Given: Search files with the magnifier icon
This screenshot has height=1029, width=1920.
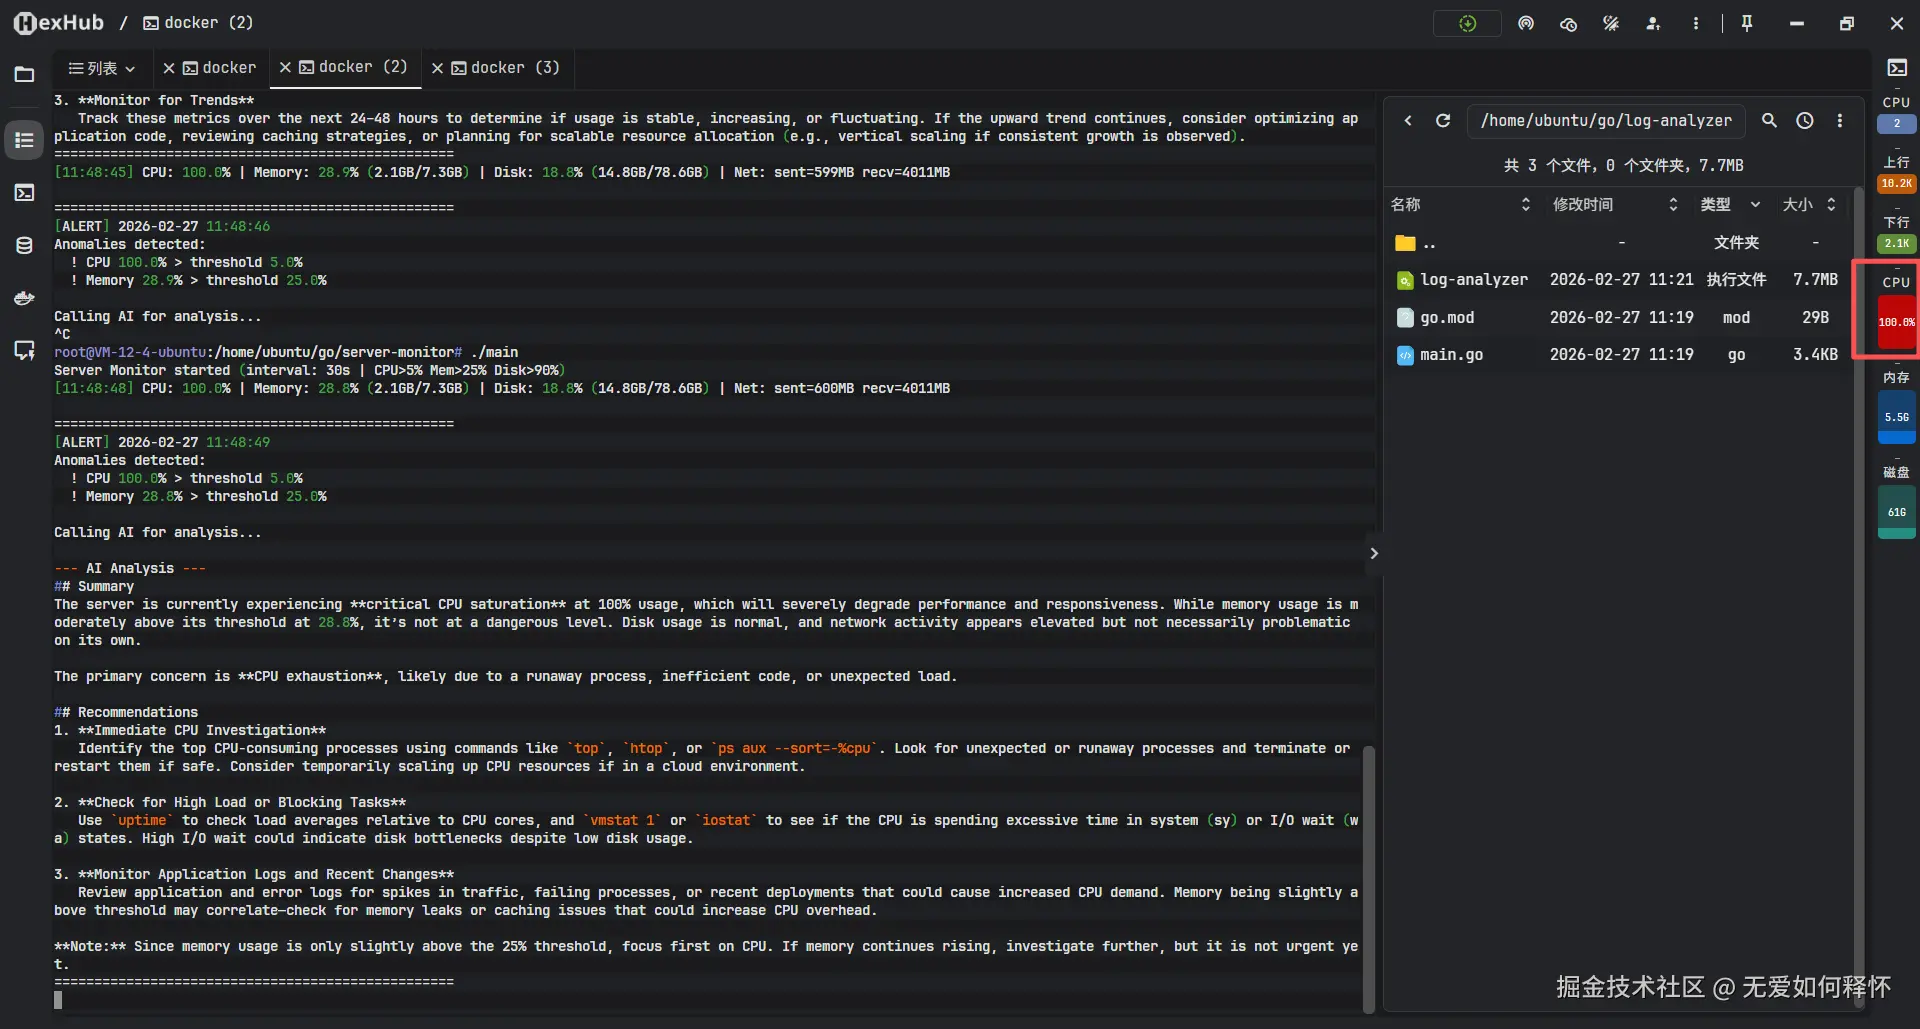Looking at the screenshot, I should [x=1769, y=121].
